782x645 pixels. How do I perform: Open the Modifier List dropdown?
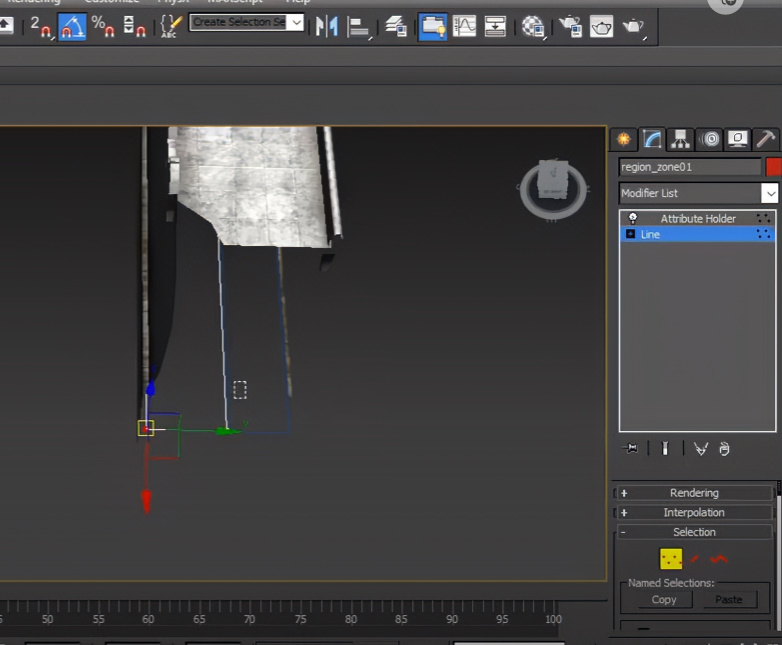(x=698, y=193)
